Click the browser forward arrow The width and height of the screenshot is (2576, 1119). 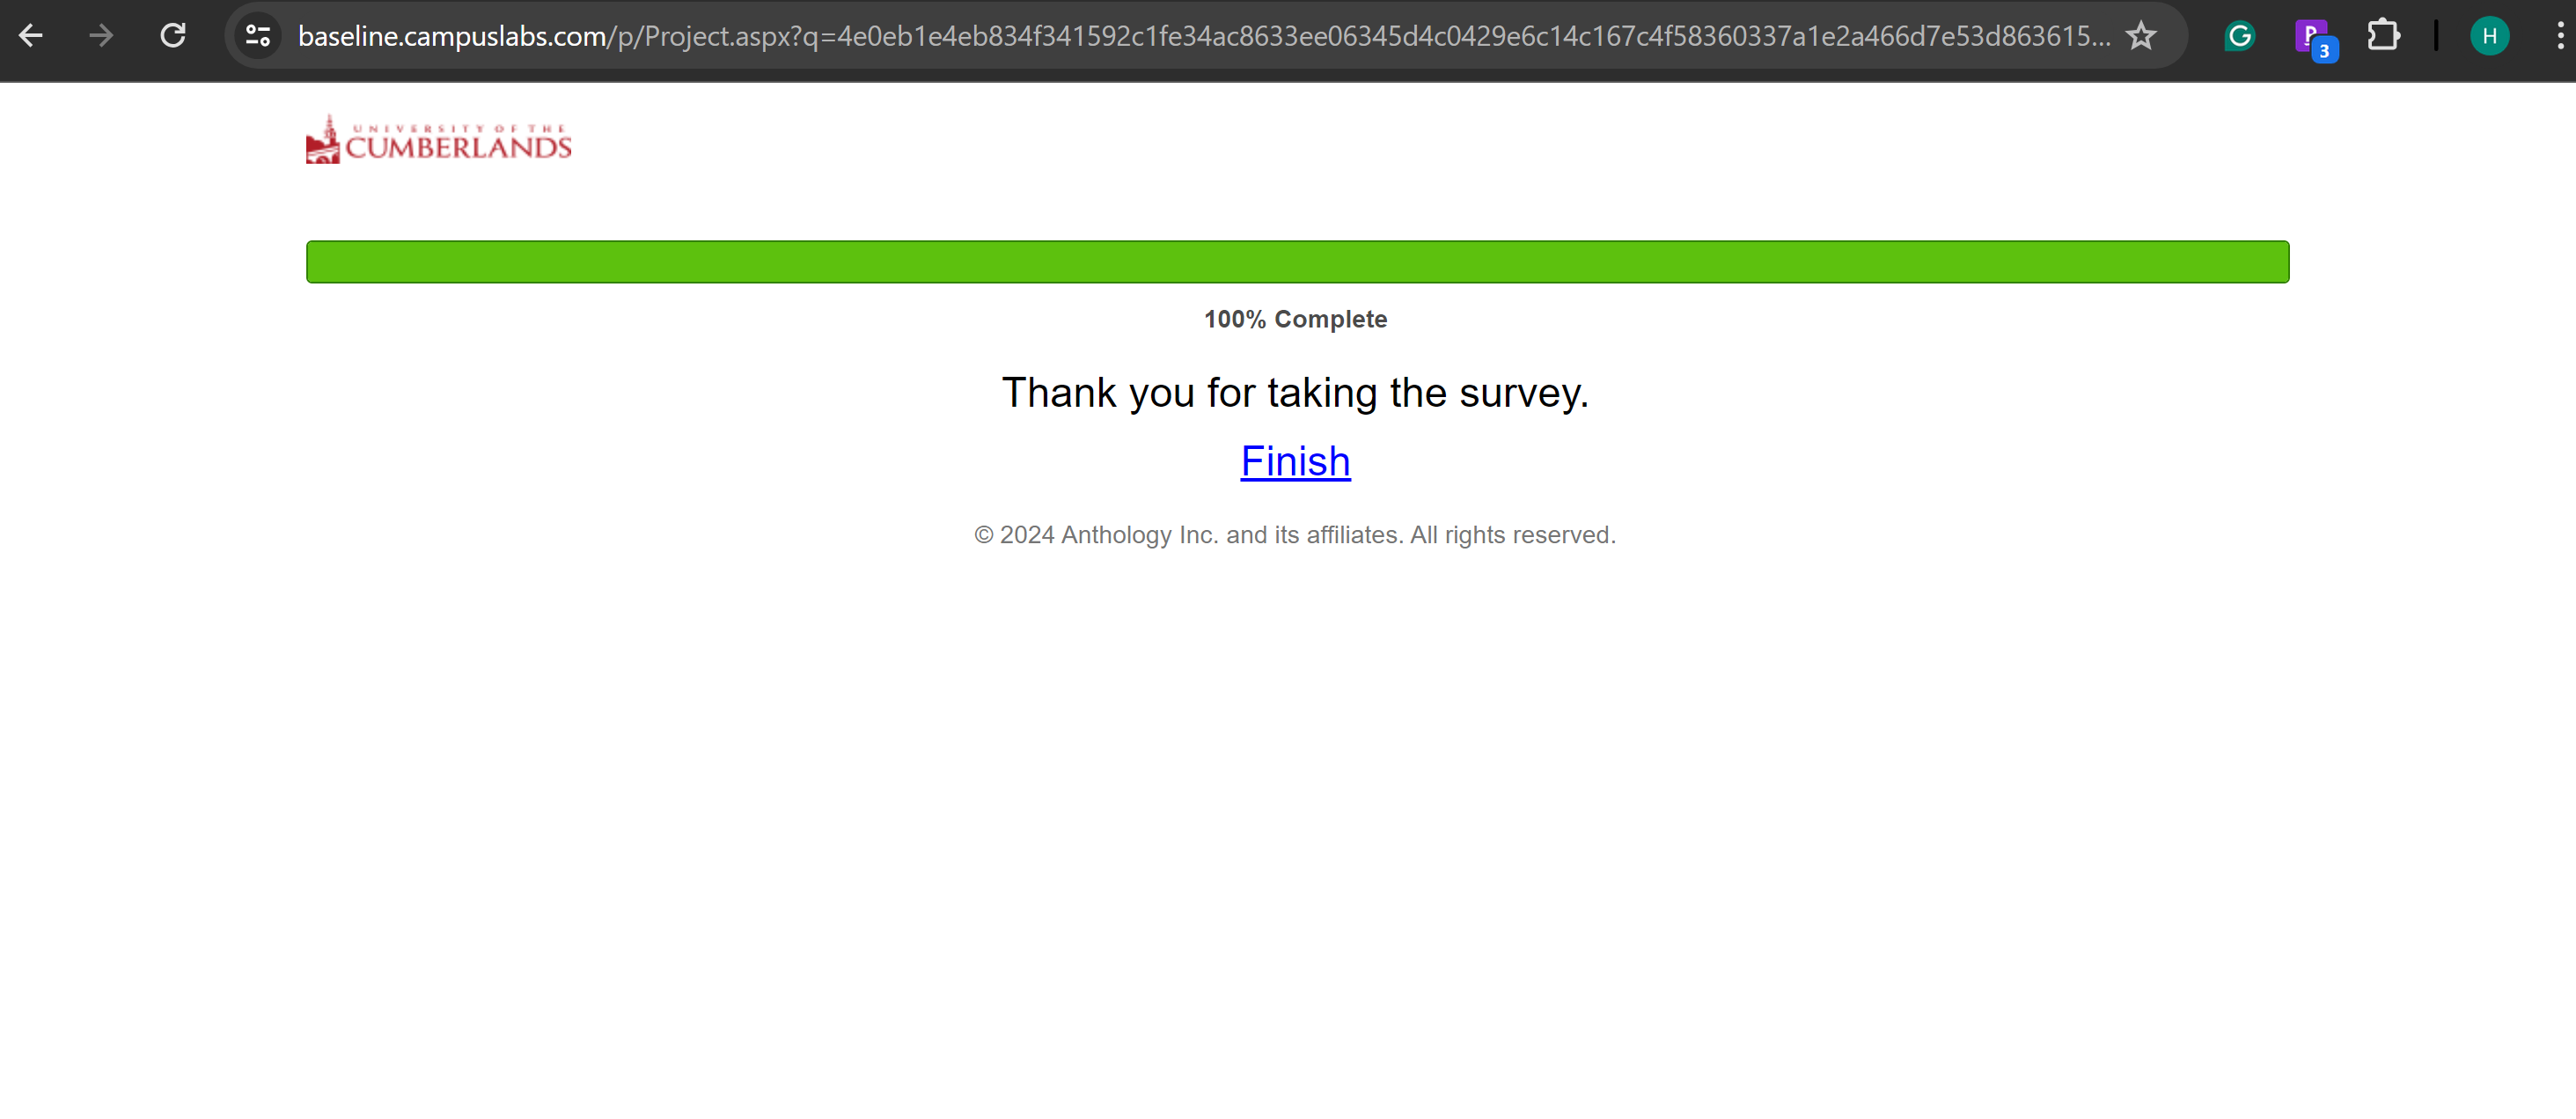(101, 36)
